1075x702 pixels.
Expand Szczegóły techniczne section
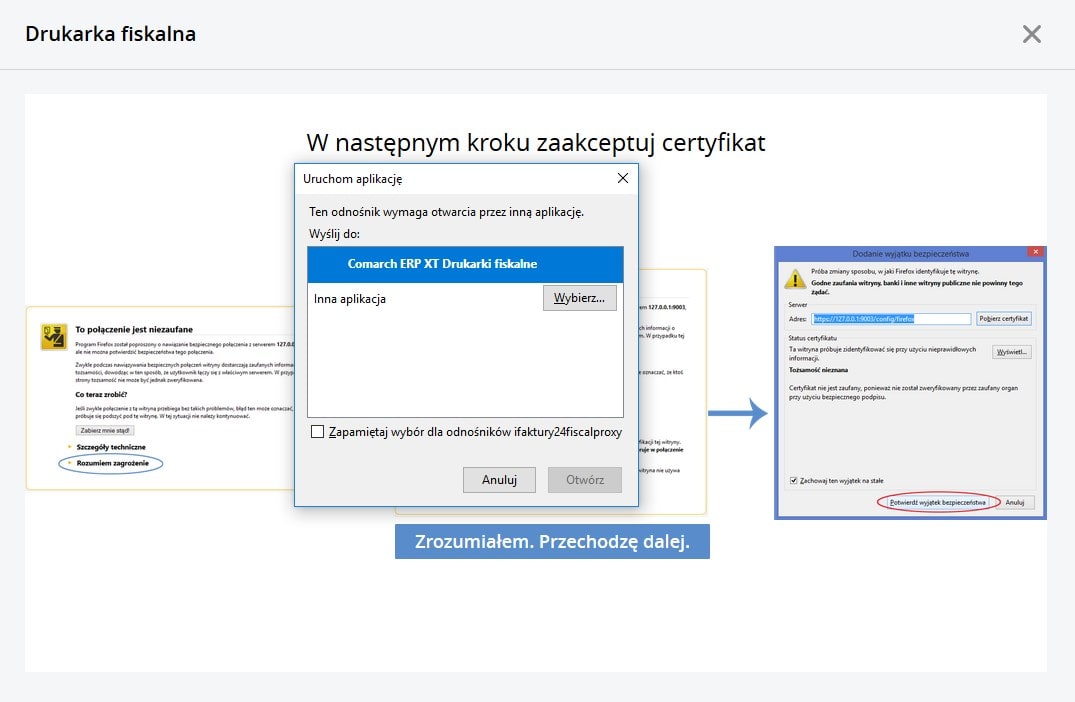coord(111,447)
